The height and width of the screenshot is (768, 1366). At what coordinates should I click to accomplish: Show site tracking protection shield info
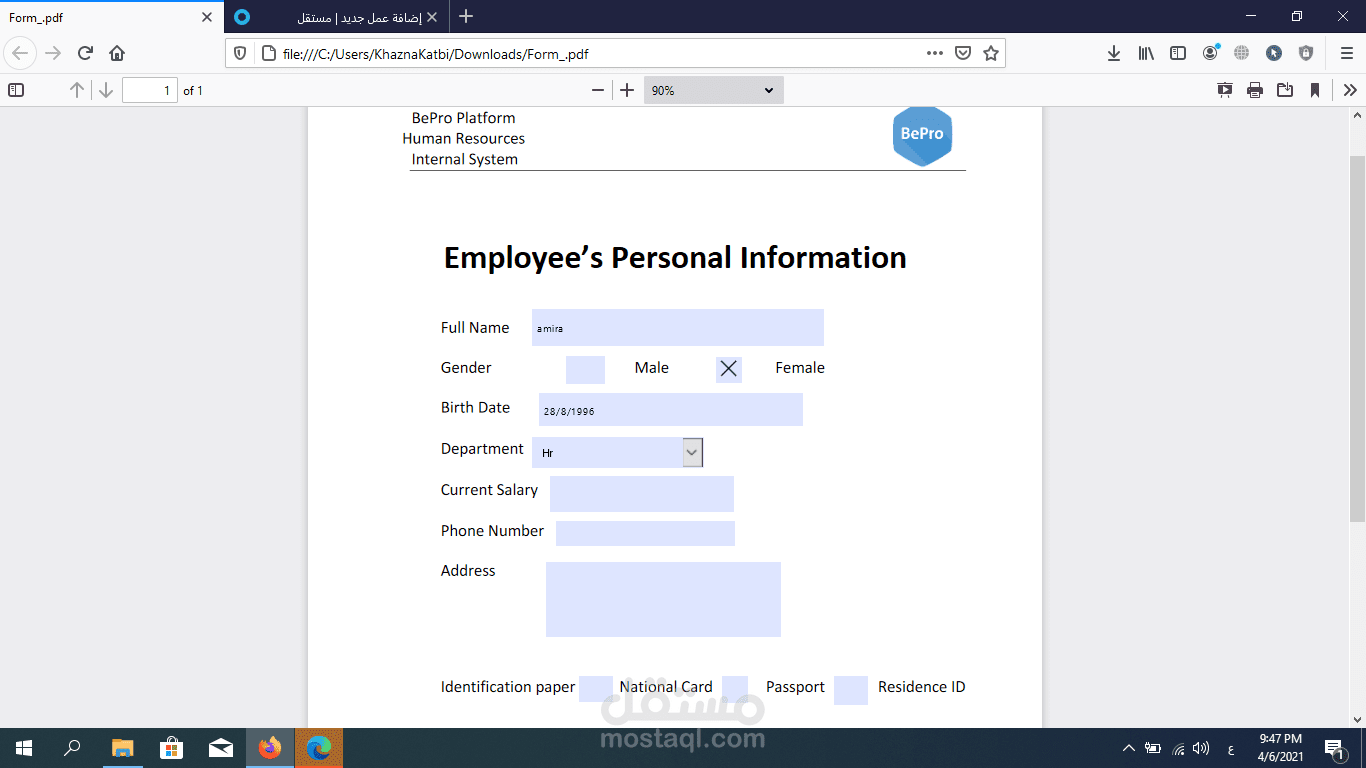(239, 53)
